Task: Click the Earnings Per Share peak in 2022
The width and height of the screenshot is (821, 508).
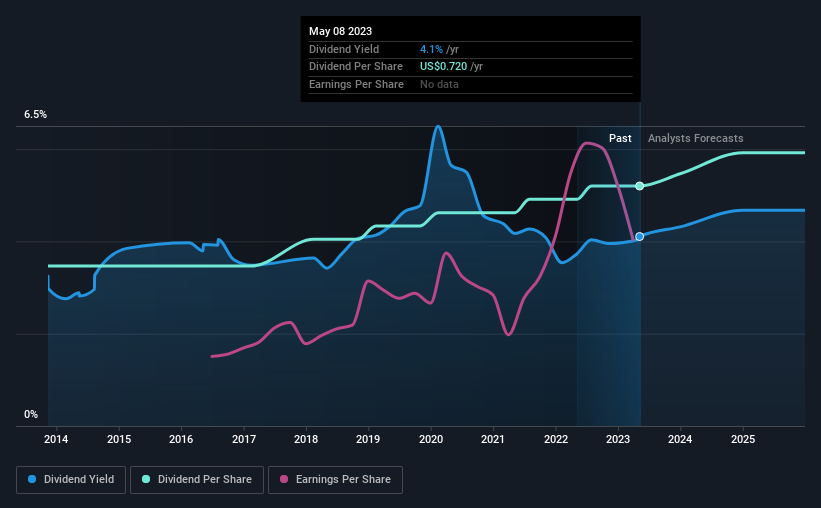Action: tap(588, 143)
